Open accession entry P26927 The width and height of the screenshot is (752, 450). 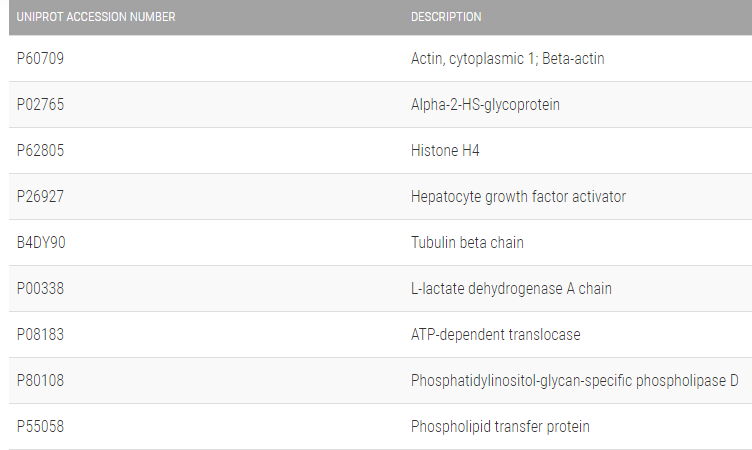(x=41, y=197)
